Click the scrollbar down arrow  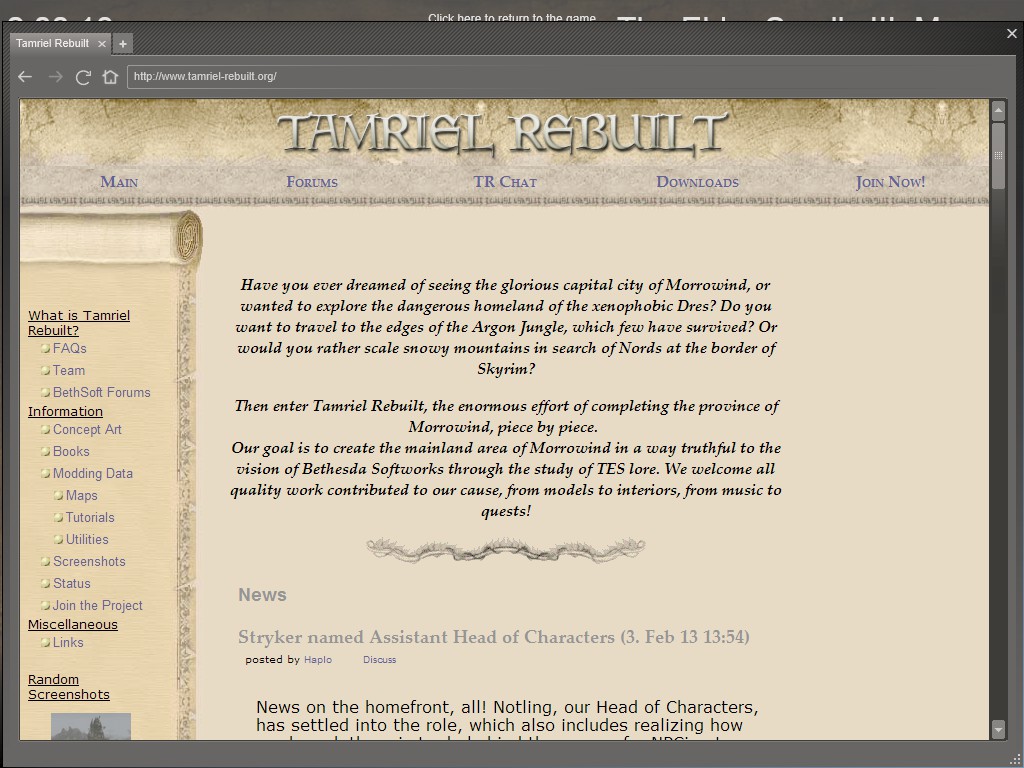click(x=998, y=729)
